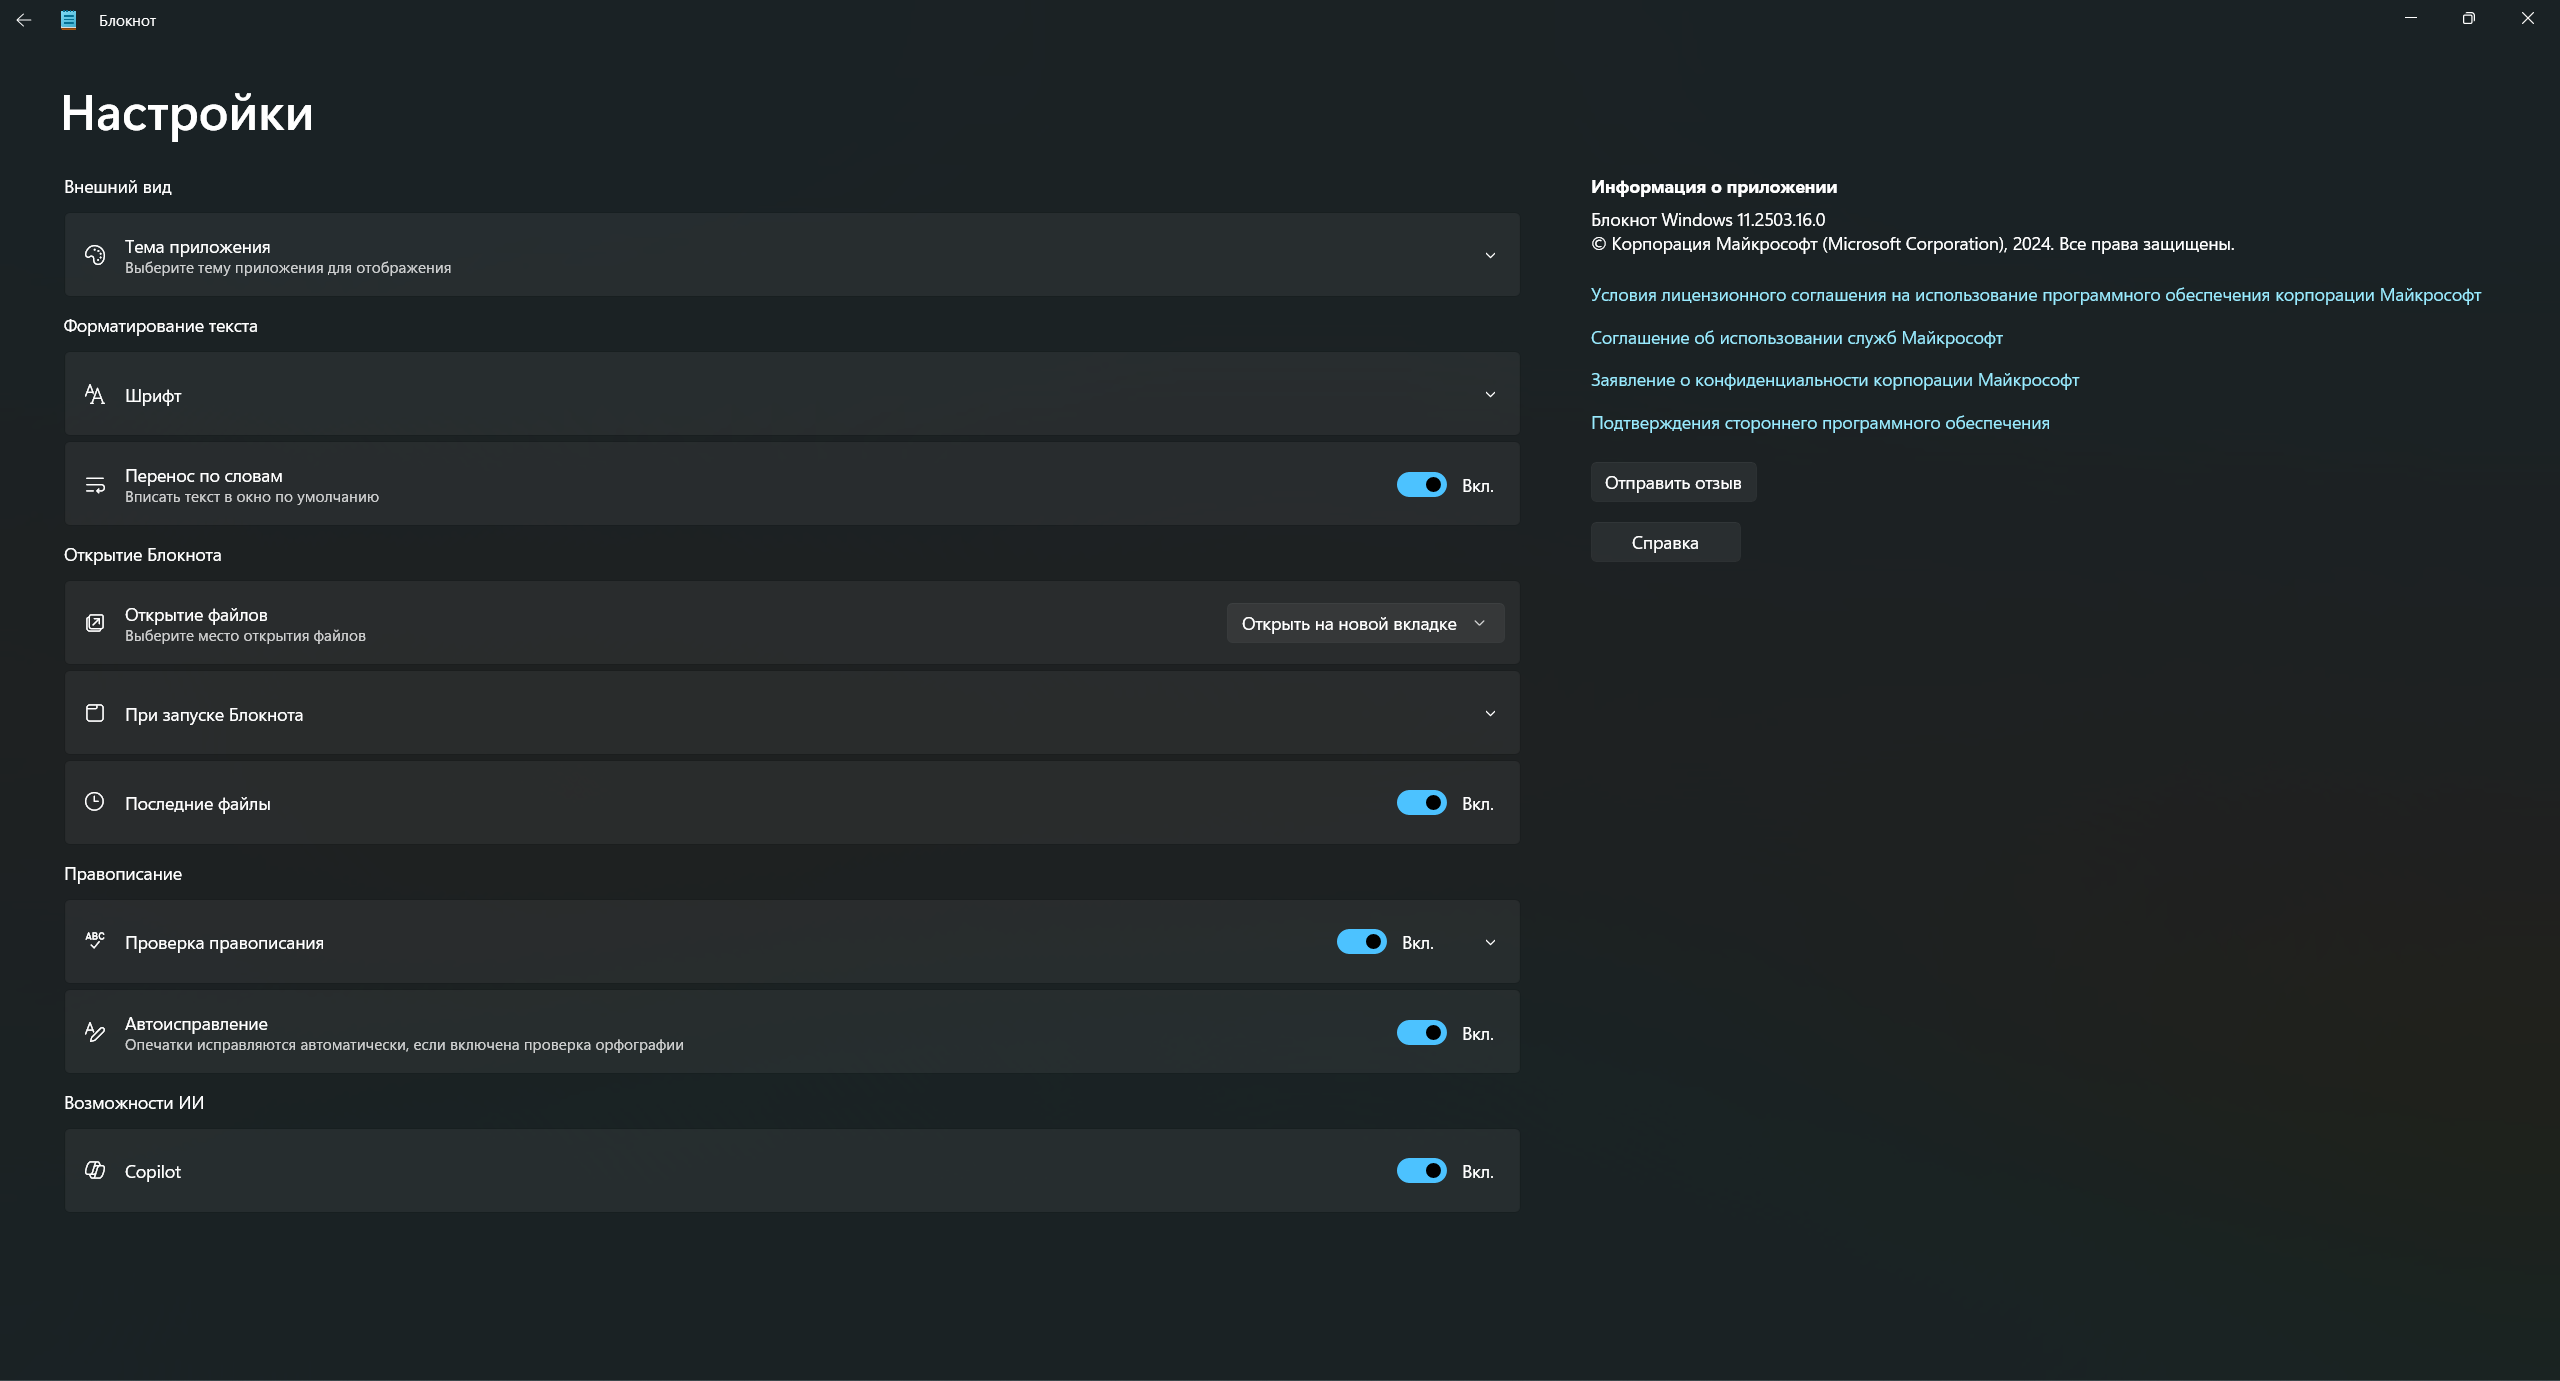The height and width of the screenshot is (1381, 2560).
Task: Click the back arrow icon
Action: click(x=24, y=20)
